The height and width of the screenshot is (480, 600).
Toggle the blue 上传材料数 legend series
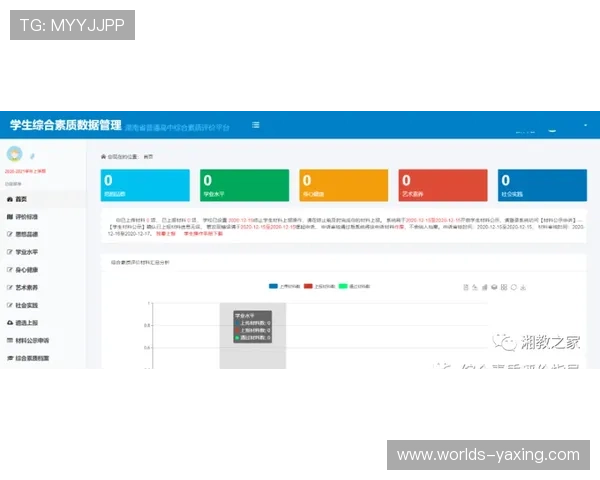(x=284, y=287)
